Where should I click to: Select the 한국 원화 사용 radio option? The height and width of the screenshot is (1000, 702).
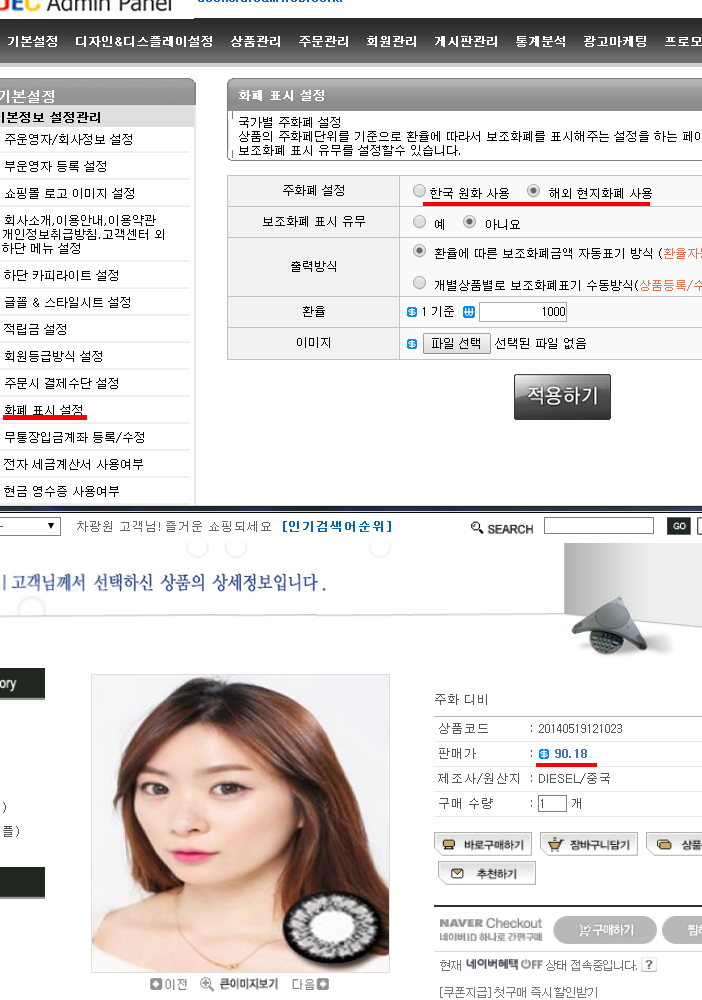(x=419, y=190)
